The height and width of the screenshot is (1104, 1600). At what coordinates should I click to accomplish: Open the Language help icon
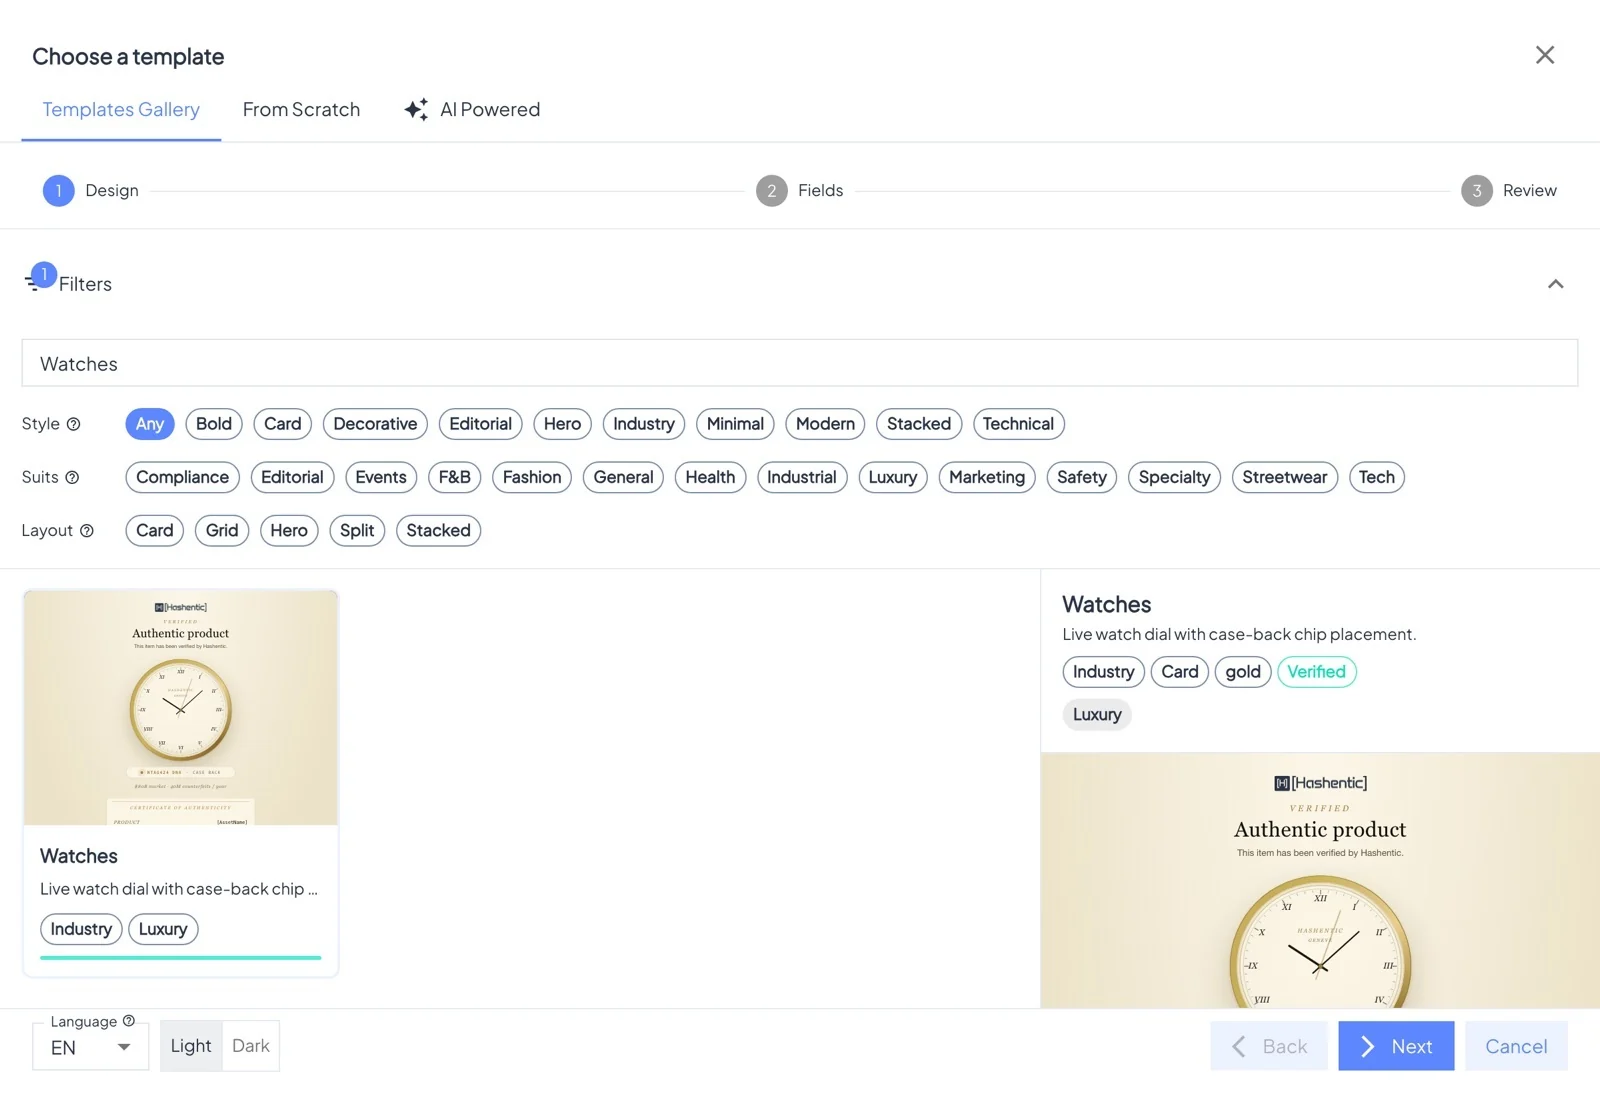tap(128, 1021)
